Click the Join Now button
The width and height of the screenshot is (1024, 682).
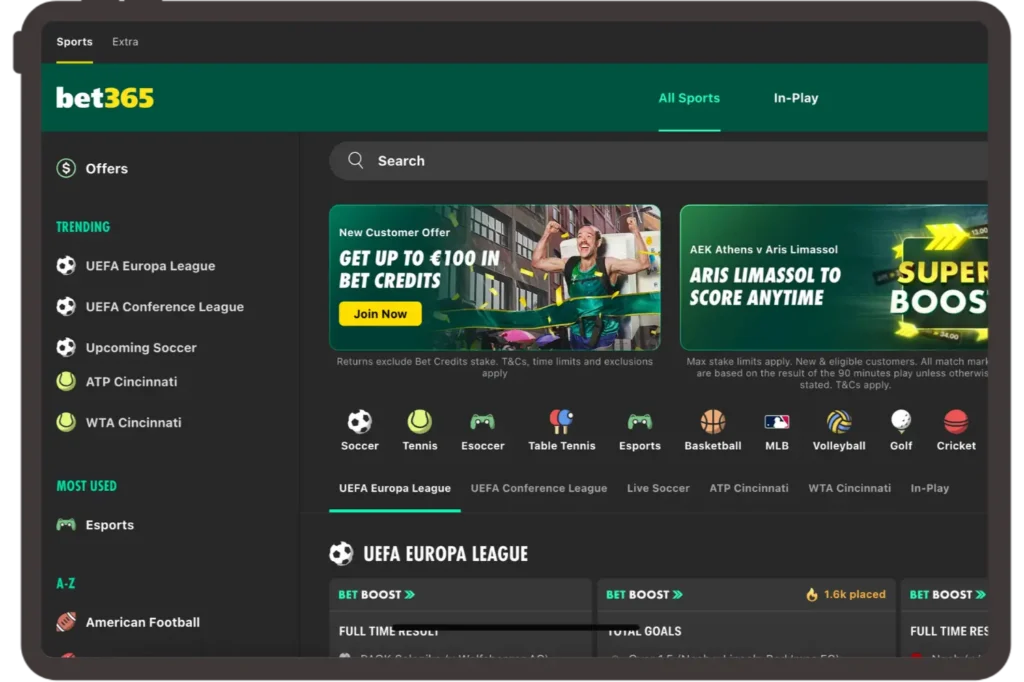380,314
